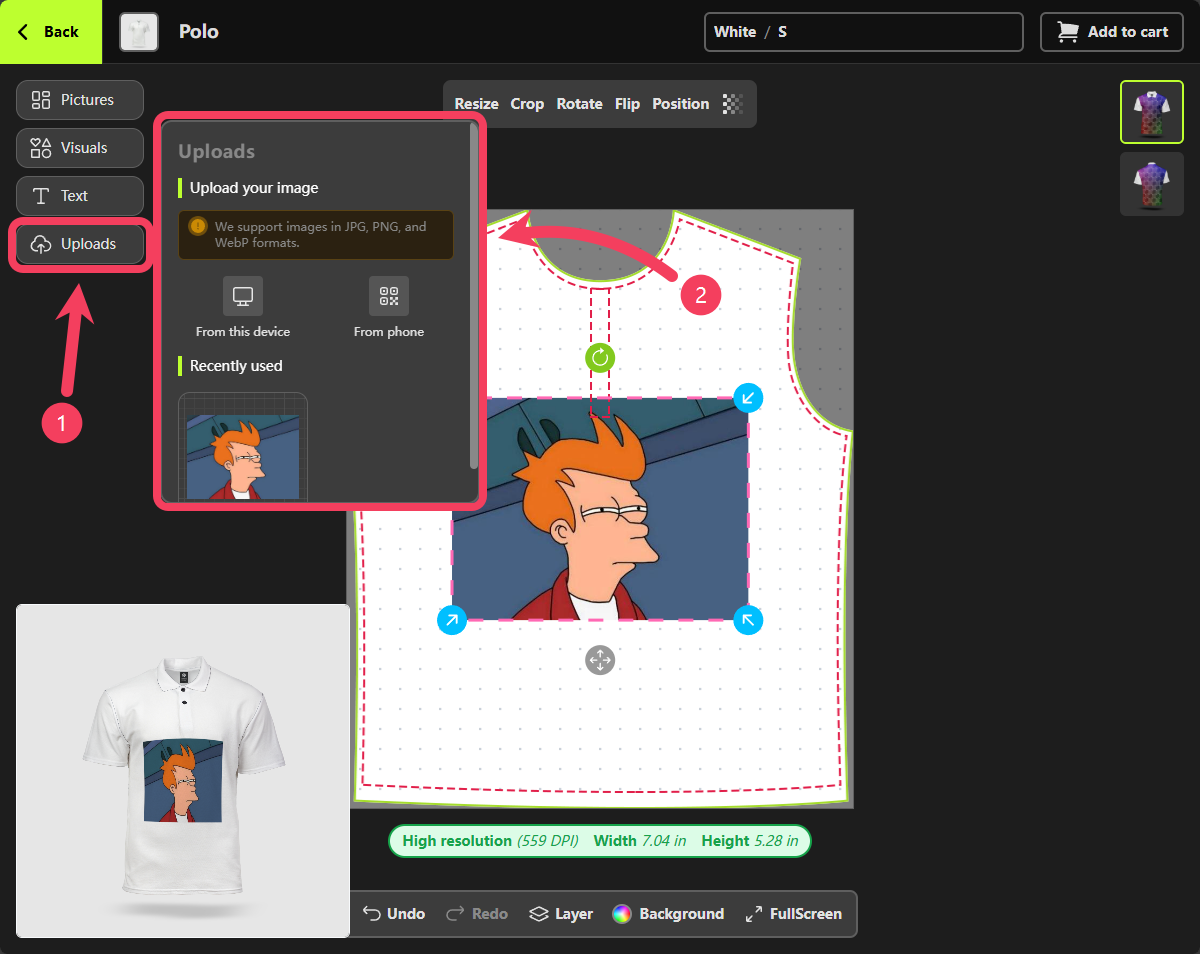Choose Resize in the image toolbar
The width and height of the screenshot is (1200, 954).
[x=476, y=104]
